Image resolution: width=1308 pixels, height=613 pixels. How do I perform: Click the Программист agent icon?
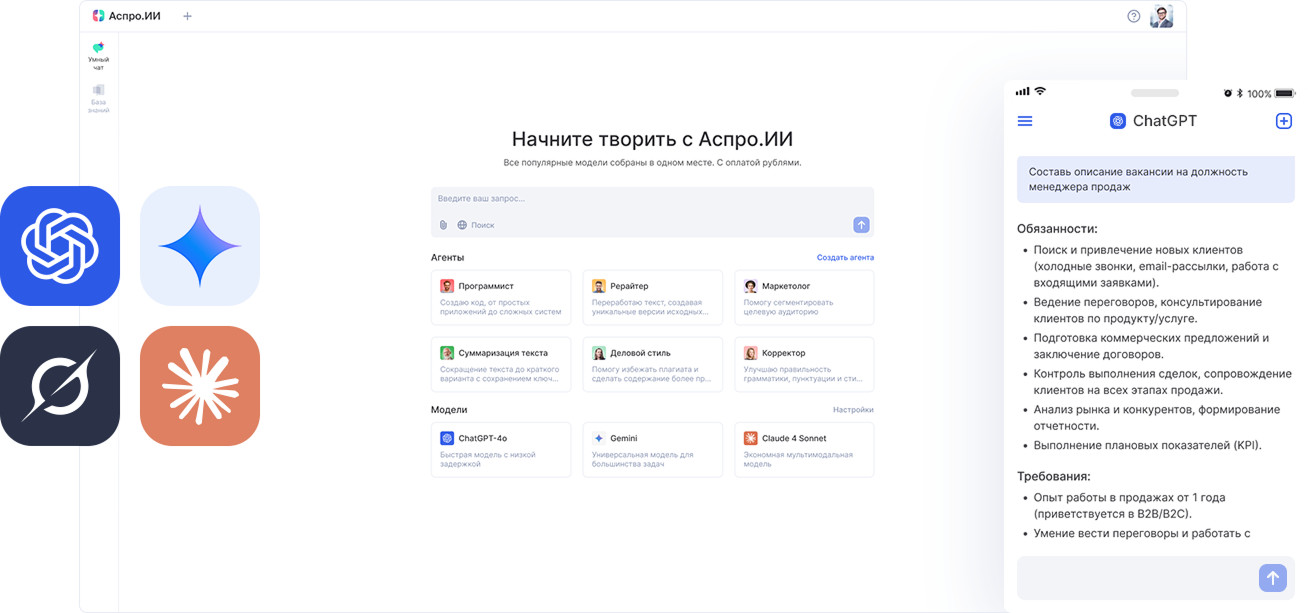pyautogui.click(x=447, y=286)
